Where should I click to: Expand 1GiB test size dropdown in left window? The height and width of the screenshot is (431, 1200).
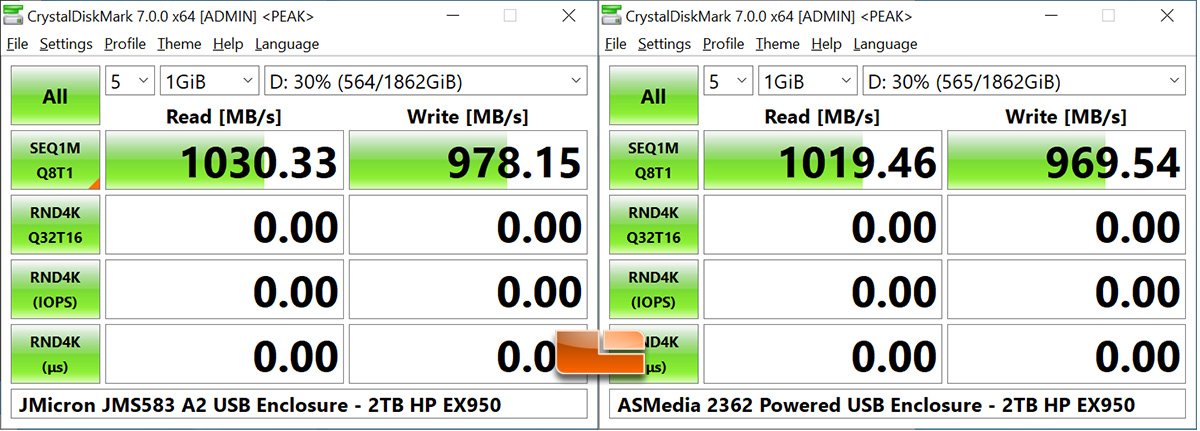point(210,82)
